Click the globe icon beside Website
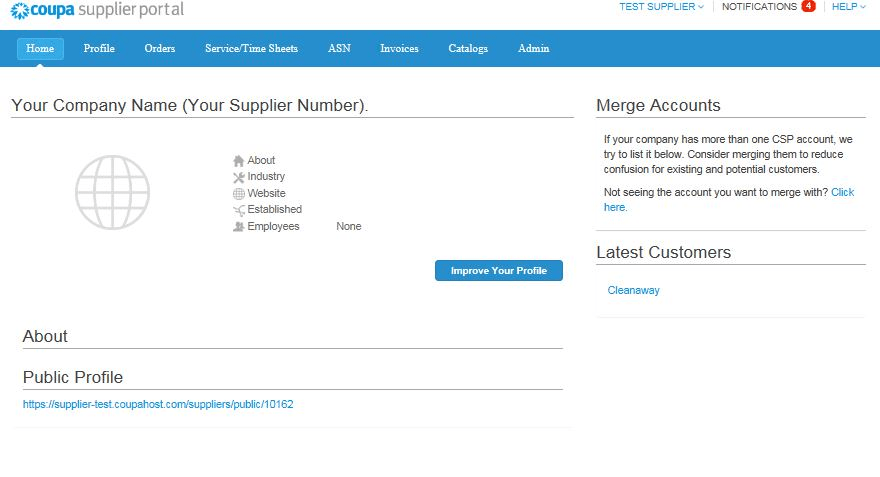 [238, 194]
